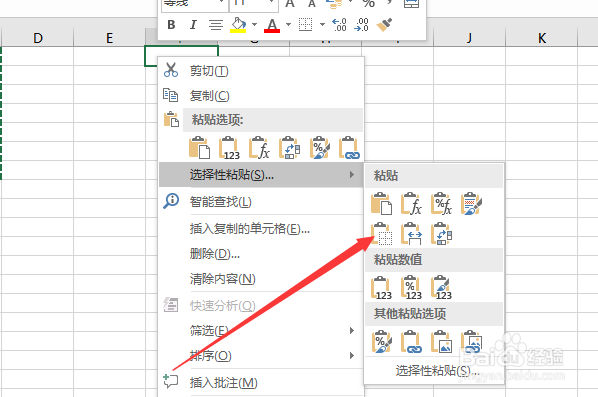Click the paste transpose icon under 粘贴选项

tap(289, 148)
